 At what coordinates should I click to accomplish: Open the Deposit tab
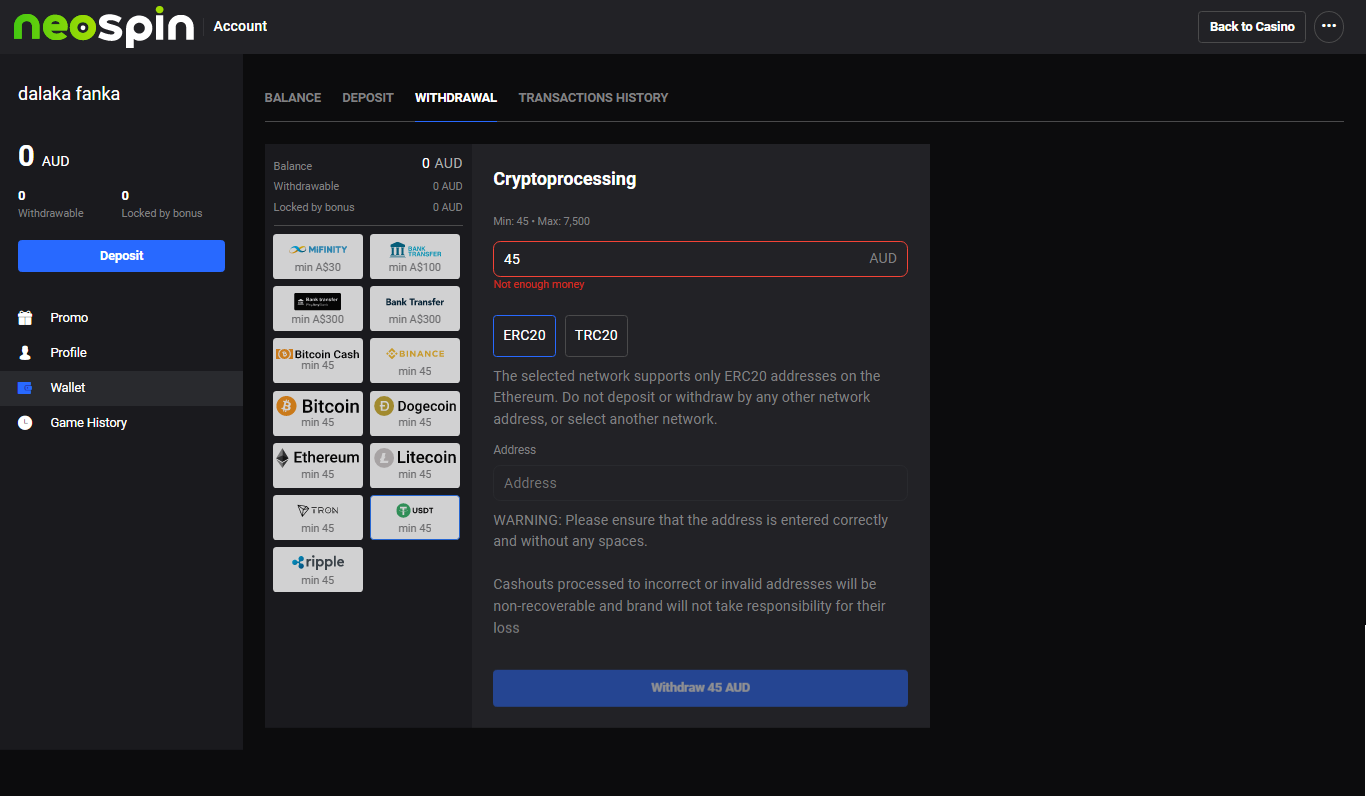pyautogui.click(x=368, y=98)
